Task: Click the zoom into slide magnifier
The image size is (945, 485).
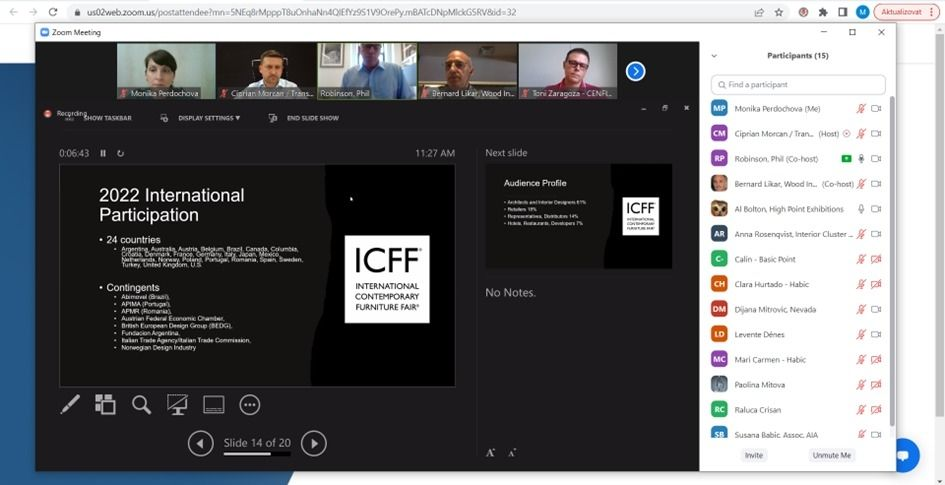Action: pyautogui.click(x=141, y=405)
